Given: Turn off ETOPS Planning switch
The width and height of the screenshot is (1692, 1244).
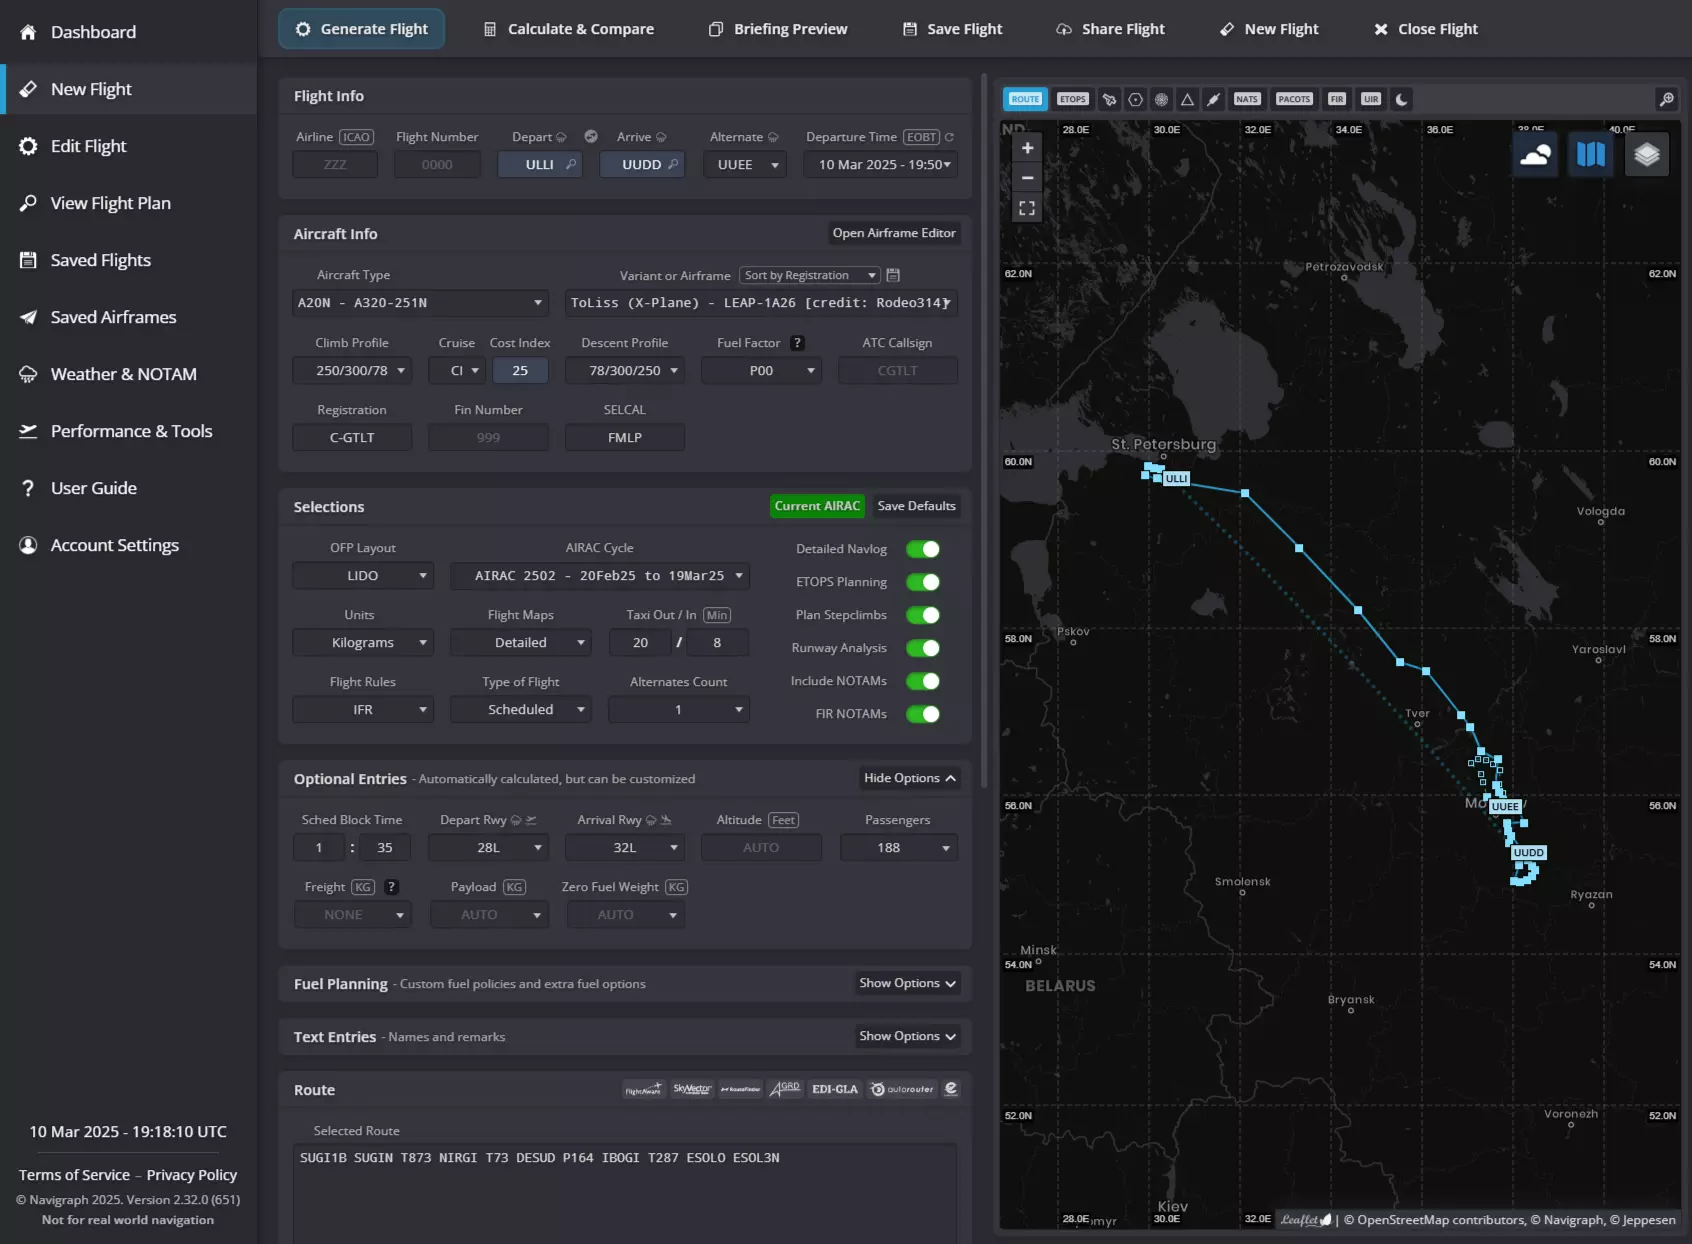Looking at the screenshot, I should point(922,582).
